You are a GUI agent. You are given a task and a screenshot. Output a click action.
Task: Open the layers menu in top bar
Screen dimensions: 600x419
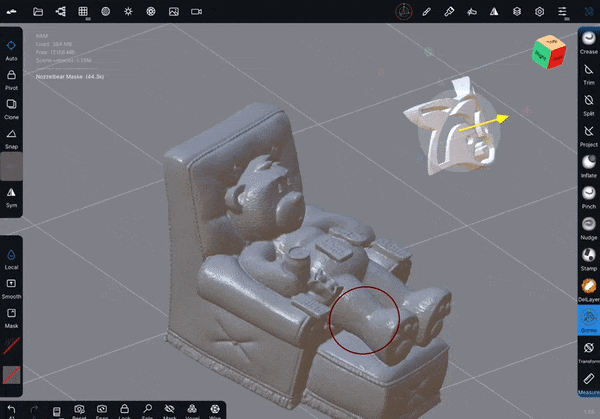tap(516, 11)
